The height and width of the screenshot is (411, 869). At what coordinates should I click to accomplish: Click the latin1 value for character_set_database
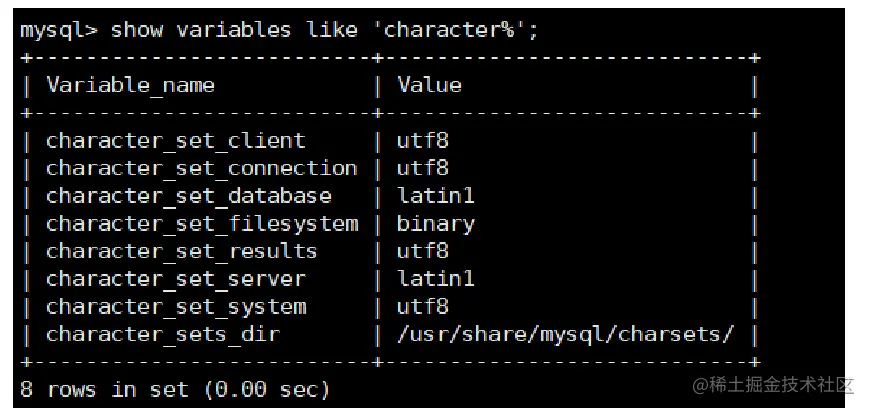(x=436, y=196)
